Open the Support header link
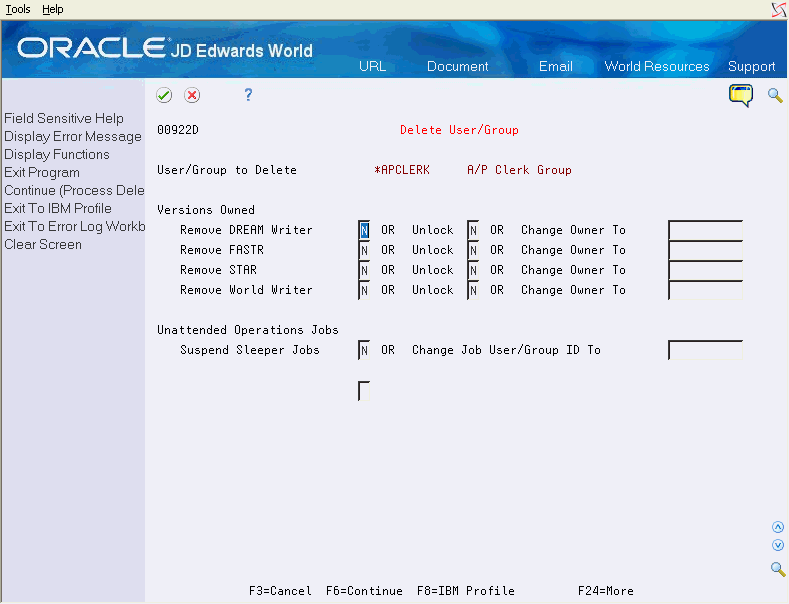 click(x=751, y=66)
